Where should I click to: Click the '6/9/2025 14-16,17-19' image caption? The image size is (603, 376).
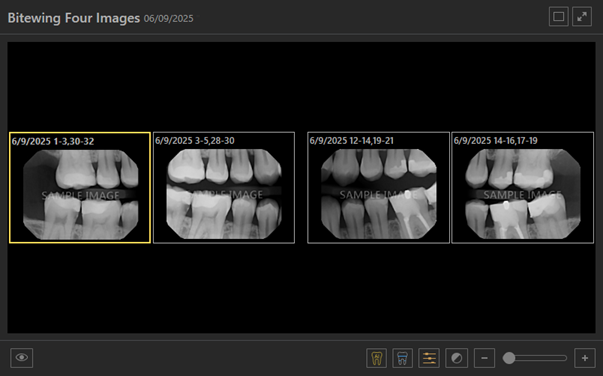tap(495, 141)
